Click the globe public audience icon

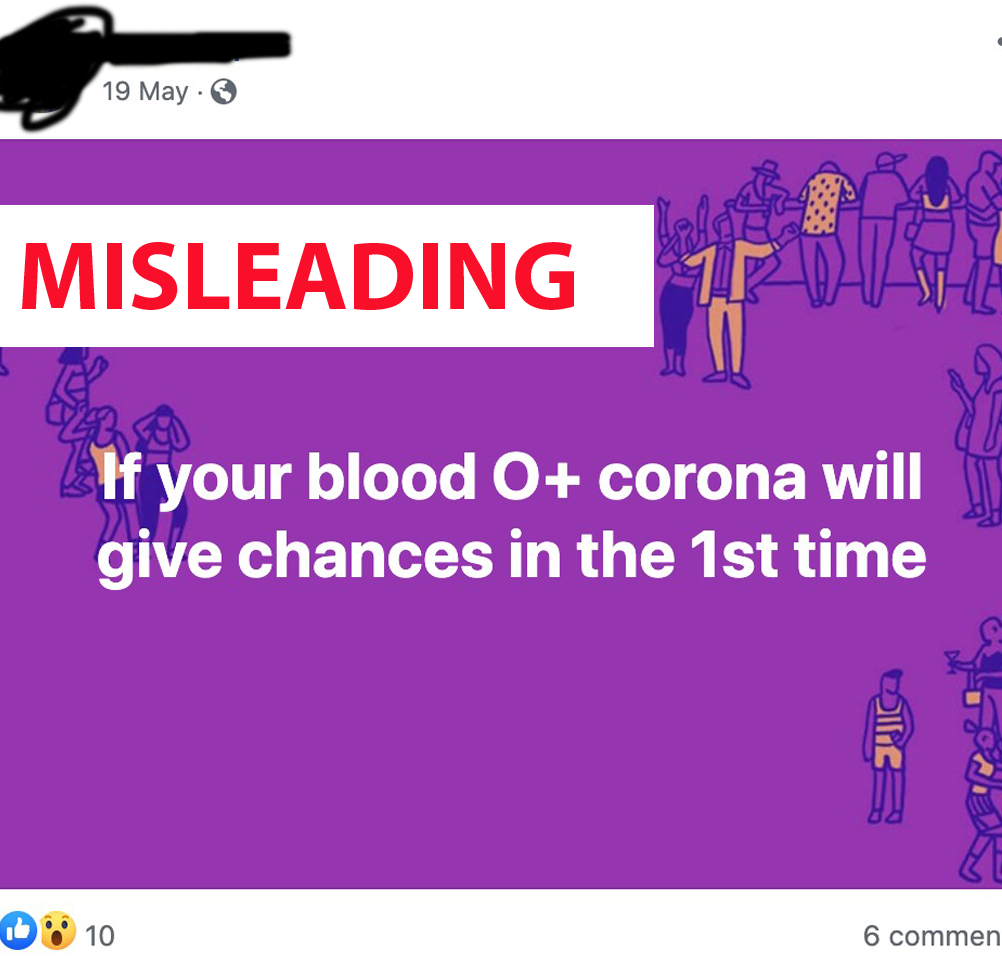coord(224,92)
